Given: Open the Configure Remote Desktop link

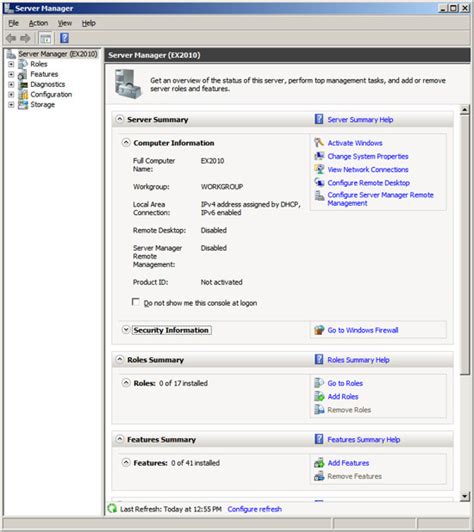Looking at the screenshot, I should (368, 183).
